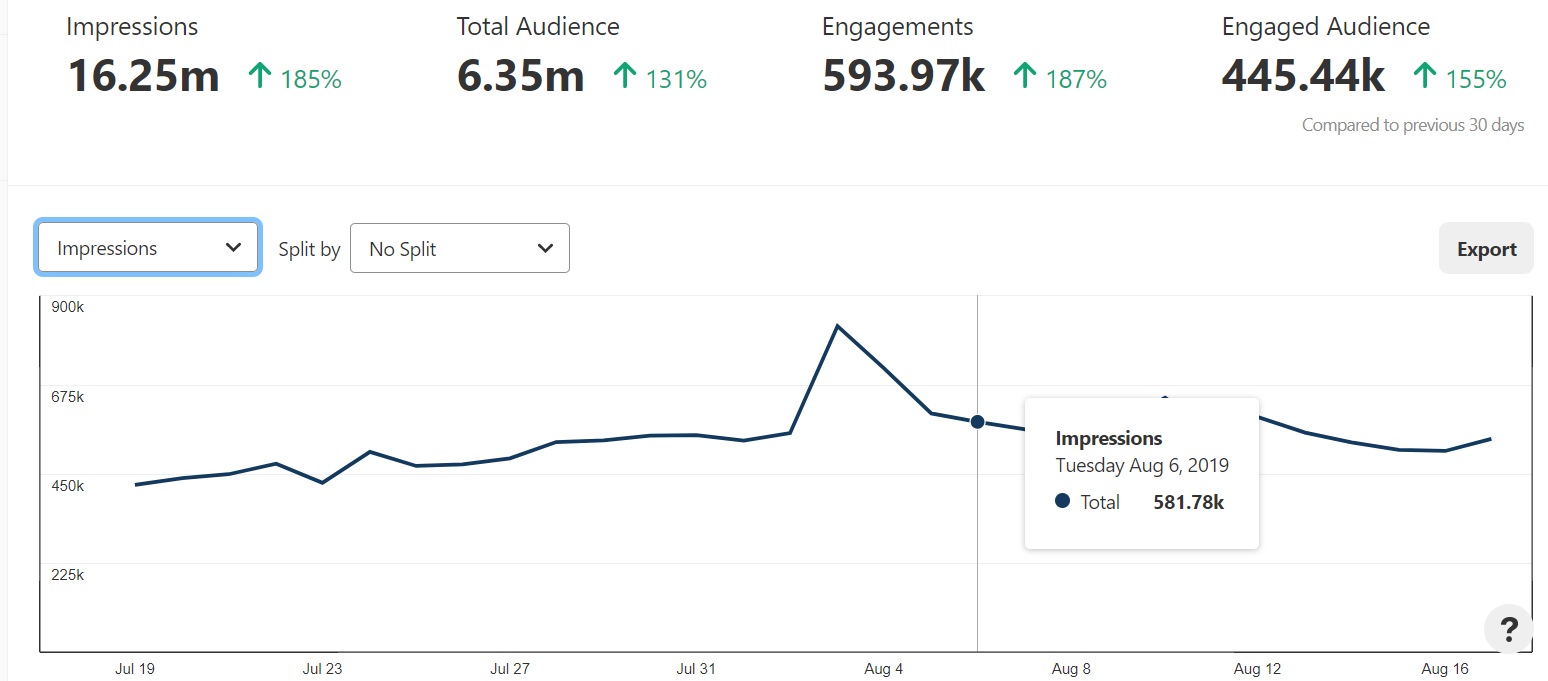
Task: Click the 581.78k Total value in the tooltip
Action: (x=1188, y=501)
